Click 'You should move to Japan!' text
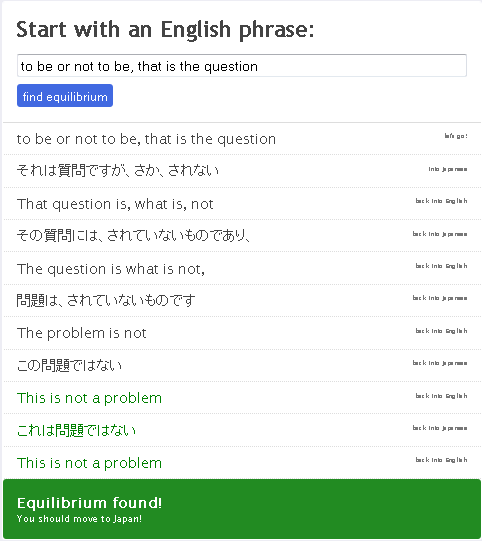 (x=79, y=519)
